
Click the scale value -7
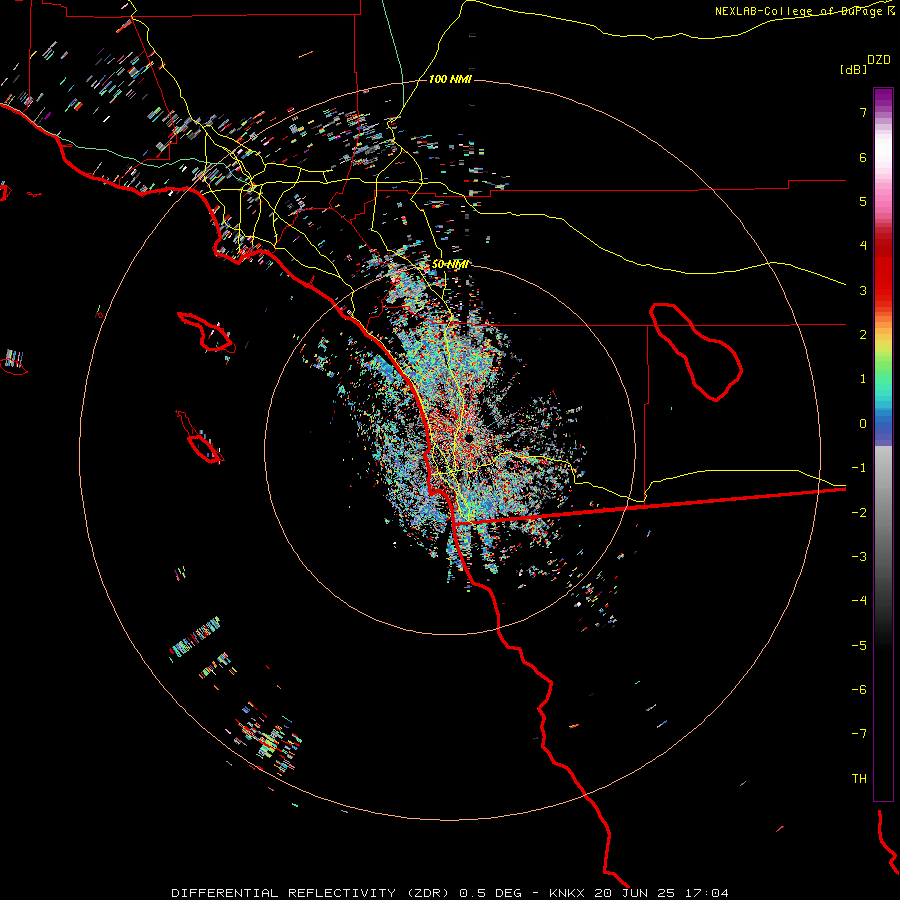(859, 734)
